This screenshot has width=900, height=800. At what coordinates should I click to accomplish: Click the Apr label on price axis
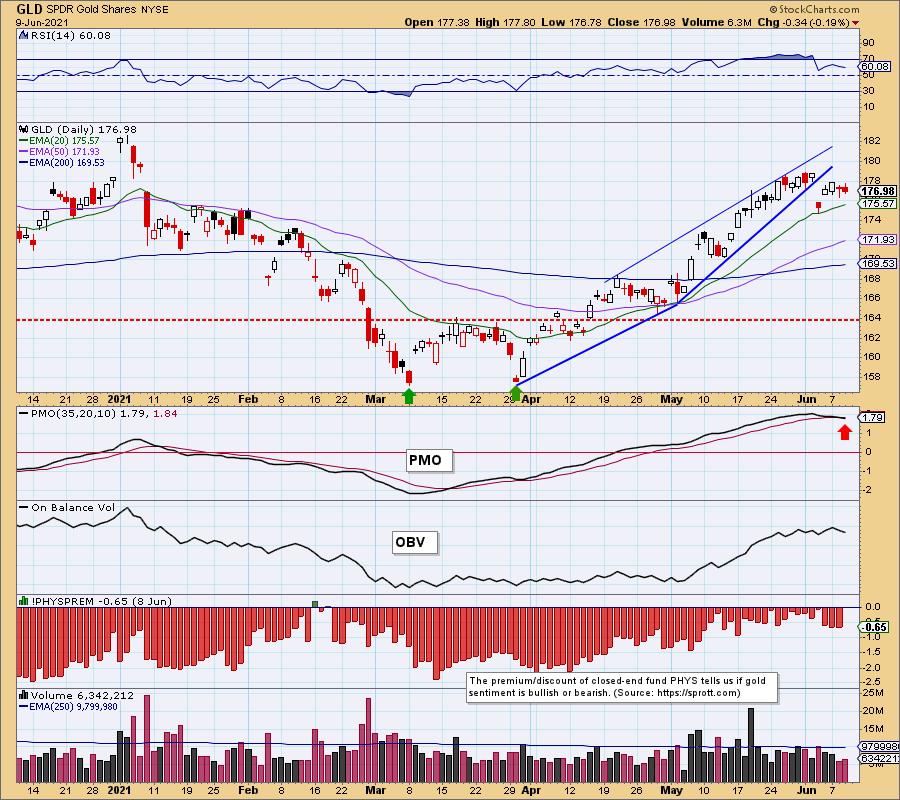pyautogui.click(x=532, y=399)
